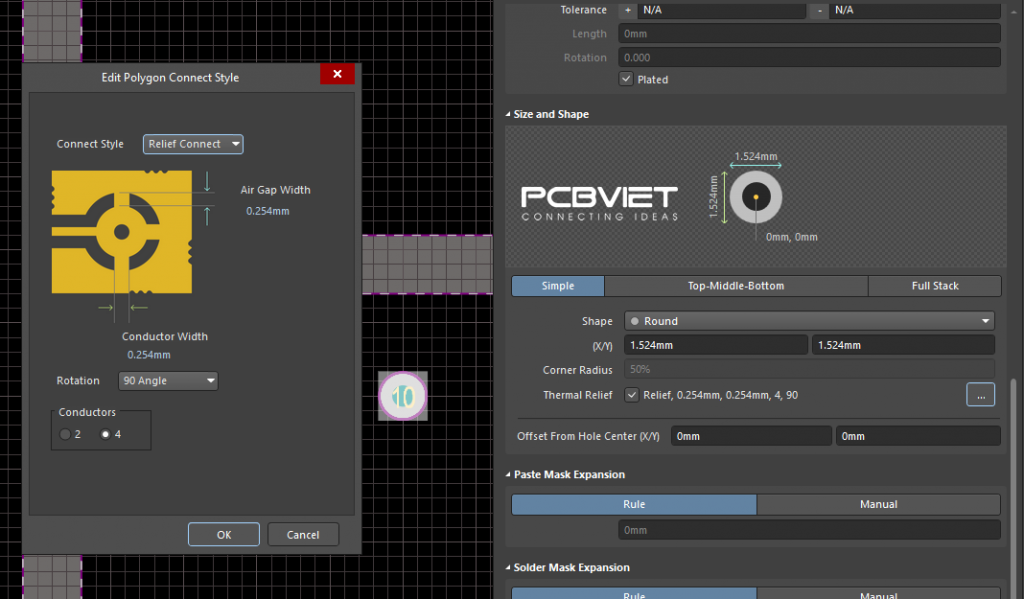Switch to the Top-Middle-Bottom tab
This screenshot has height=599, width=1024.
point(735,286)
